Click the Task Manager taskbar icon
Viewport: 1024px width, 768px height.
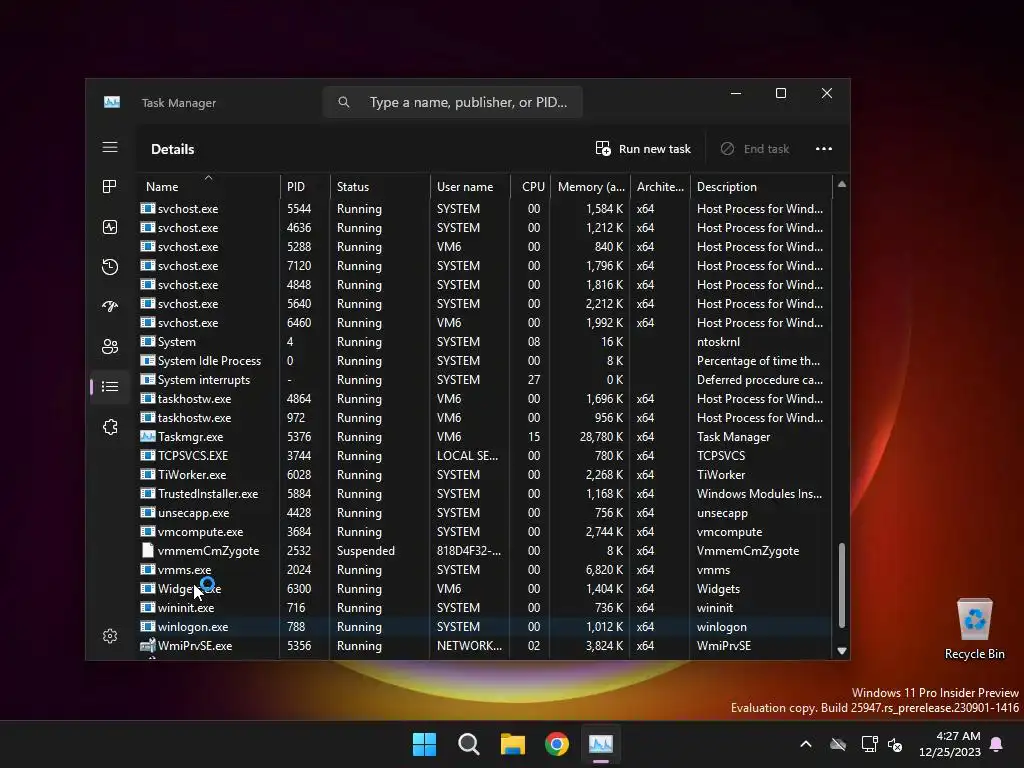pos(601,744)
